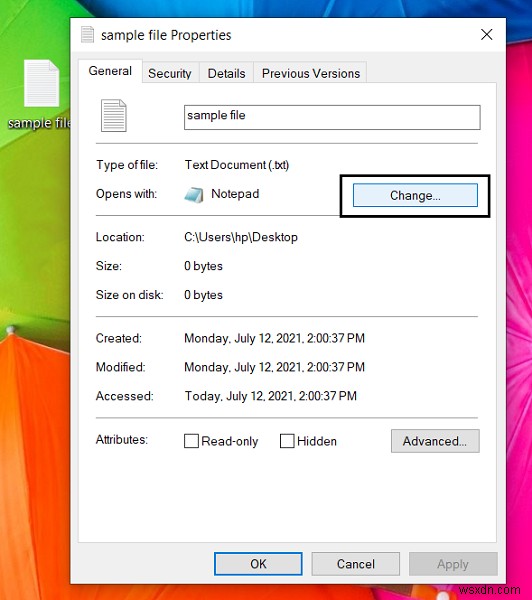Tick the Hidden attribute checkbox

click(x=287, y=441)
